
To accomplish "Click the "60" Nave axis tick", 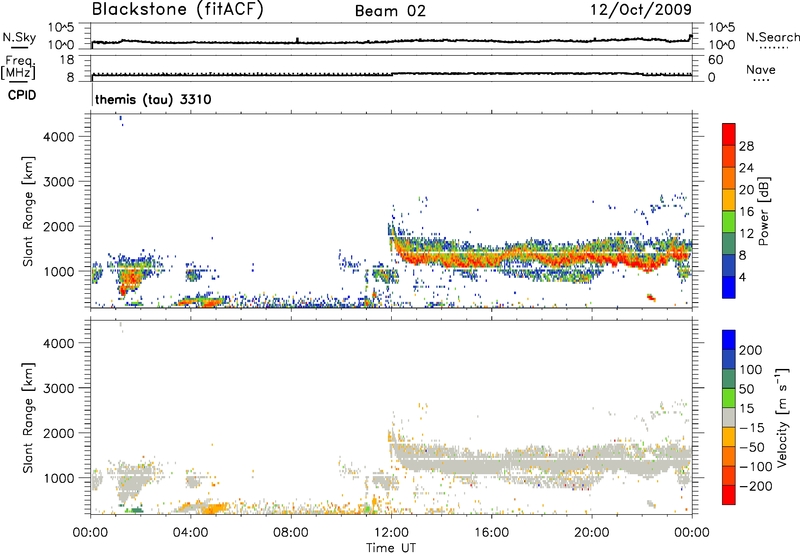I will pos(715,60).
